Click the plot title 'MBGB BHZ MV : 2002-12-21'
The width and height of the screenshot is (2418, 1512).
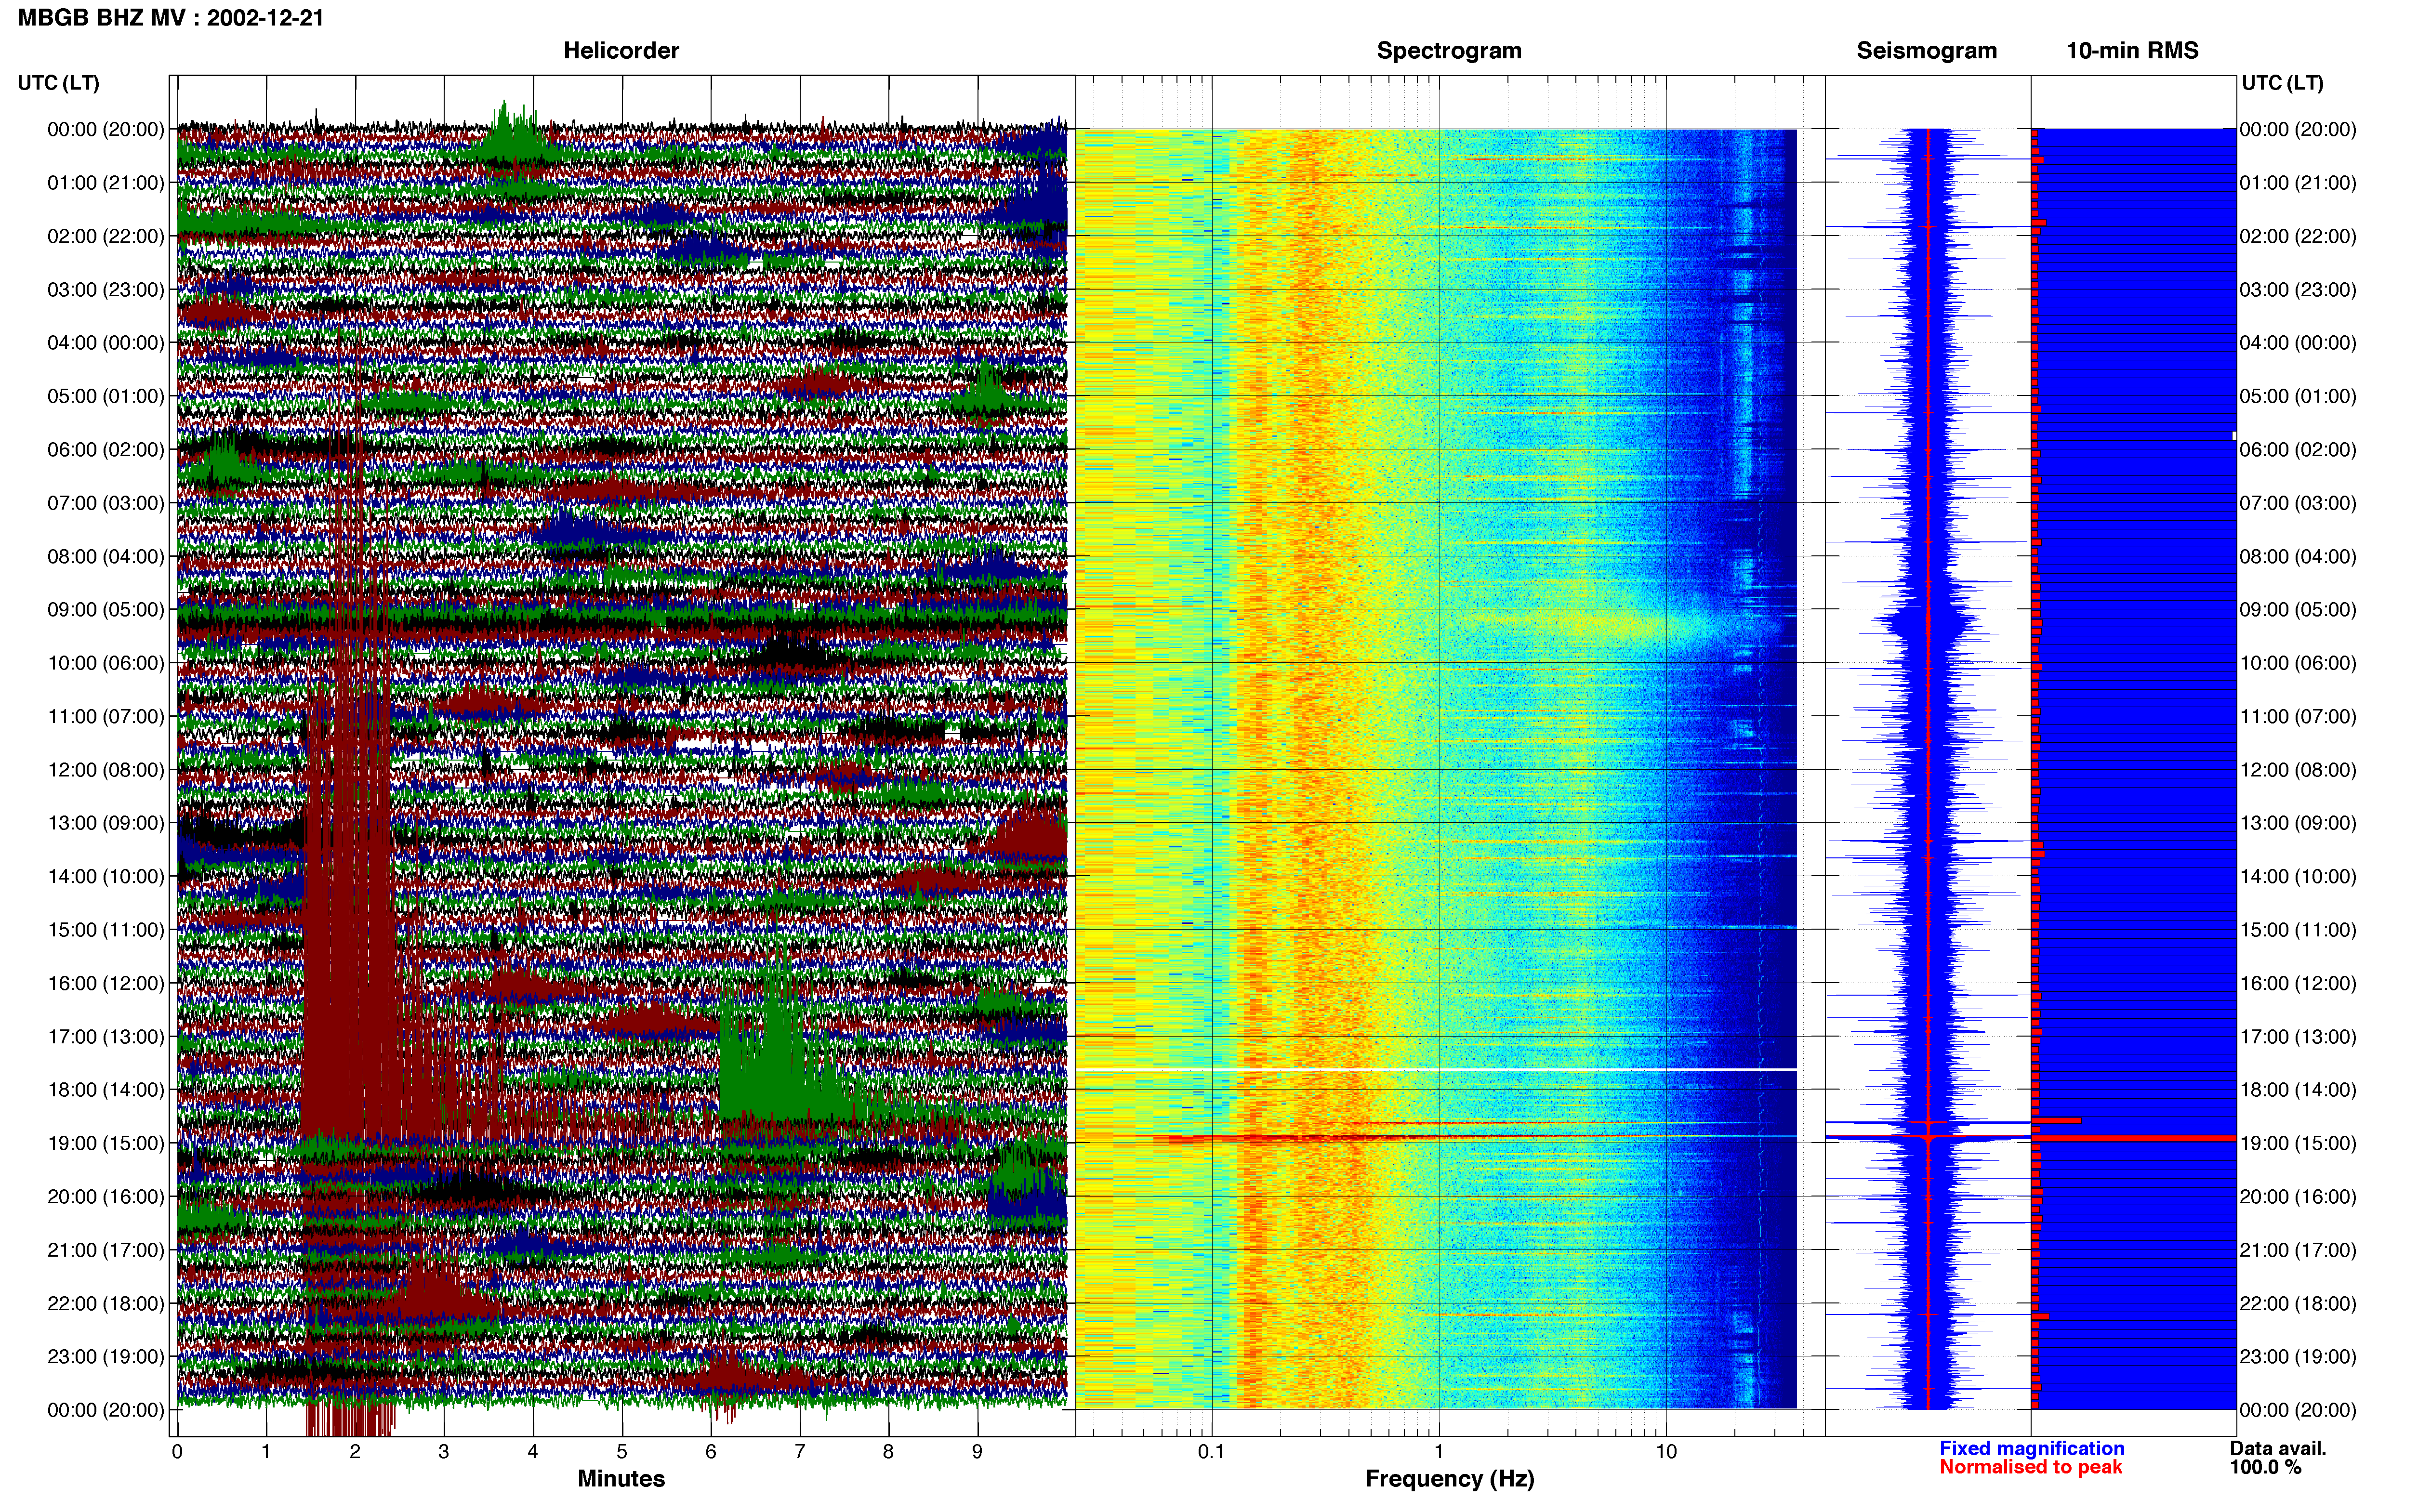coord(171,18)
